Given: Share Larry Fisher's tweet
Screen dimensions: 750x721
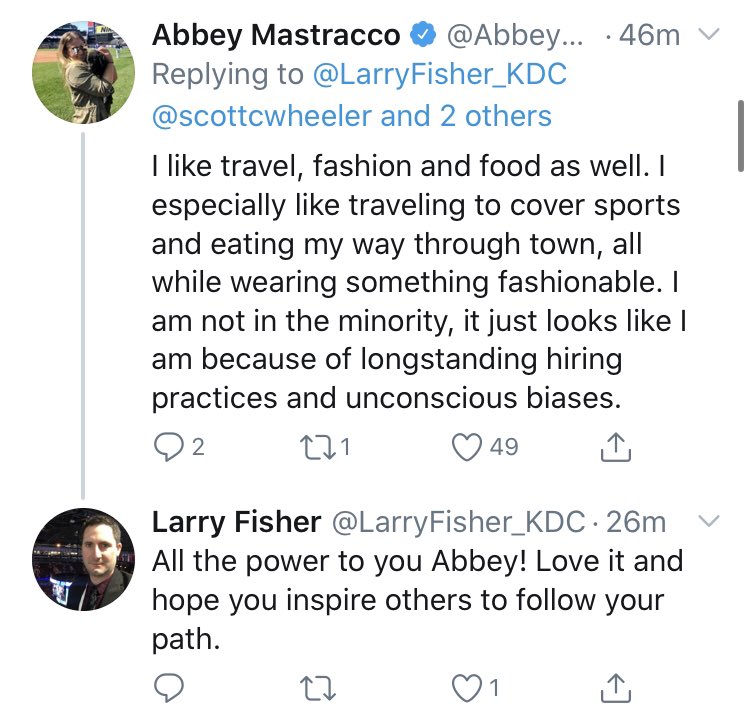Looking at the screenshot, I should click(616, 687).
